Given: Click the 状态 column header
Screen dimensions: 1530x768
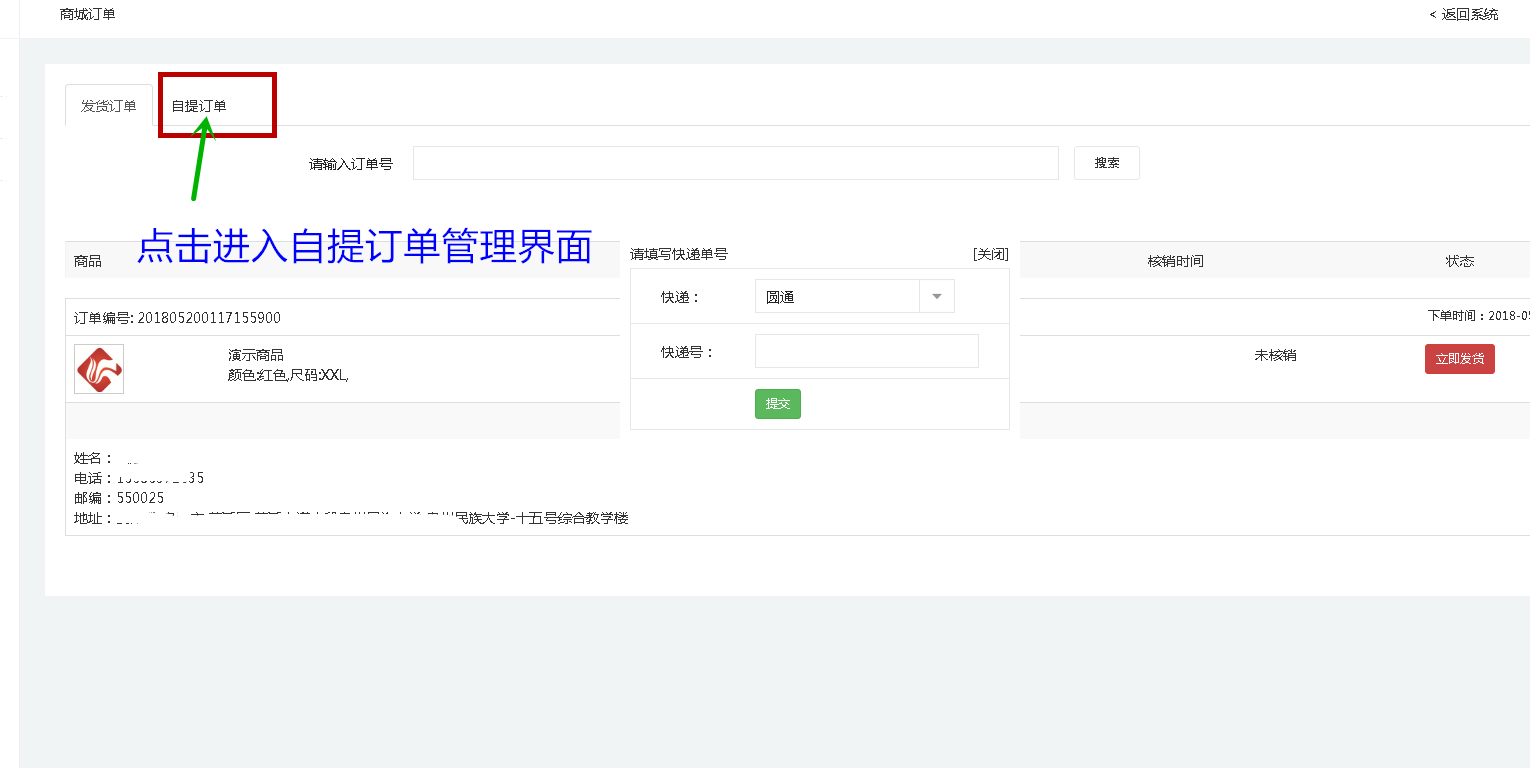Looking at the screenshot, I should tap(1459, 261).
